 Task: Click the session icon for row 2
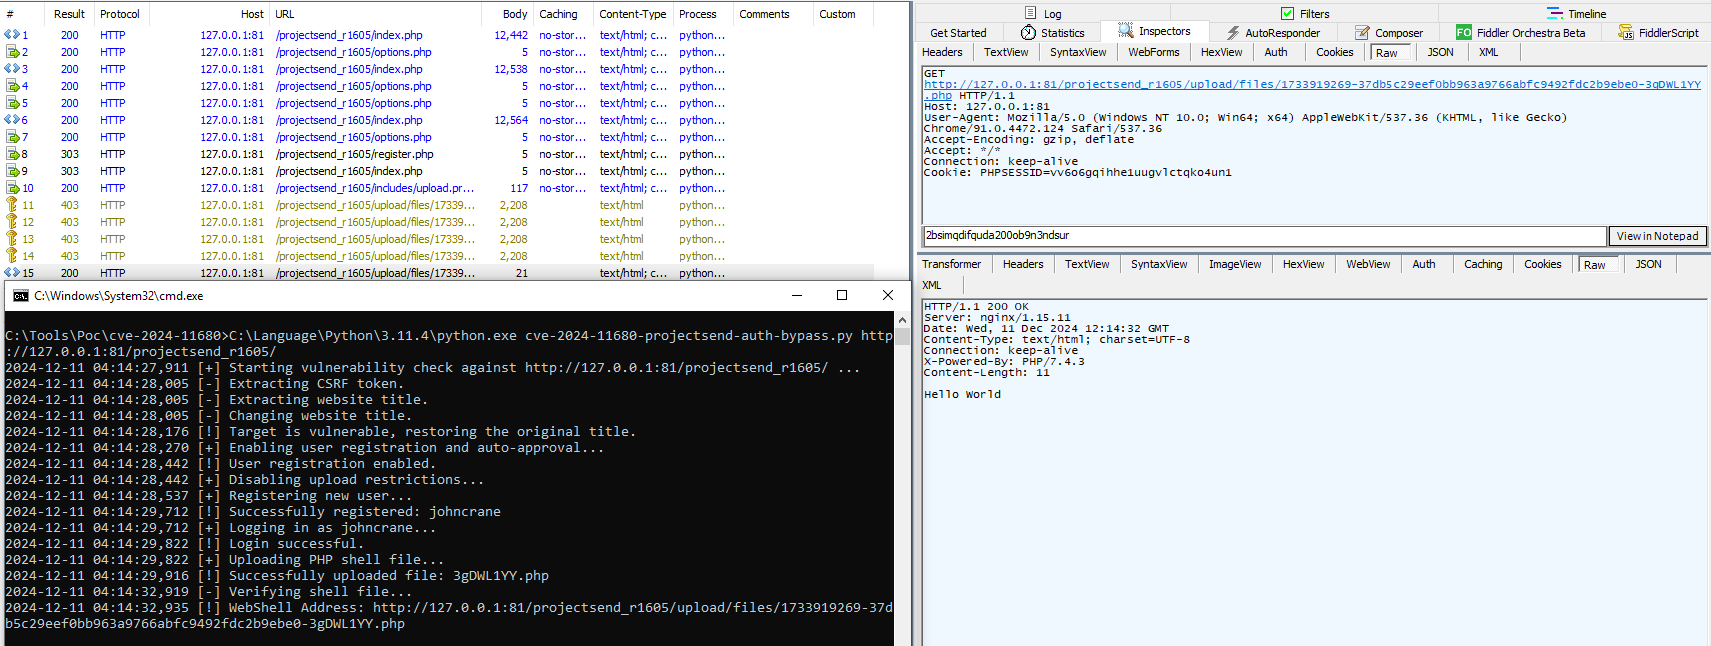click(12, 52)
